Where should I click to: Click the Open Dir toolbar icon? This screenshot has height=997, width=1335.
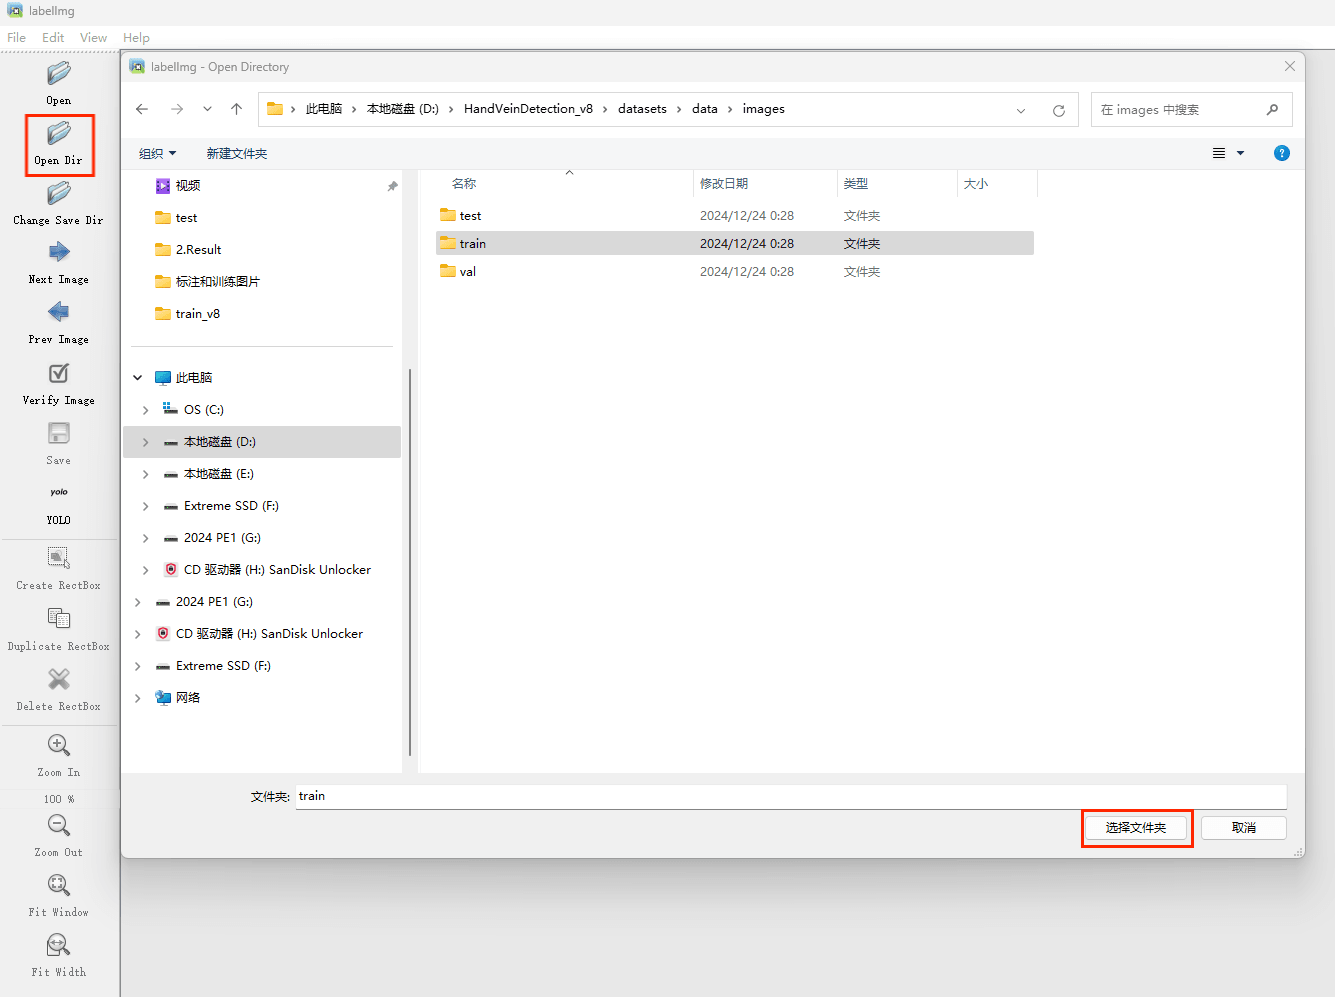tap(59, 134)
